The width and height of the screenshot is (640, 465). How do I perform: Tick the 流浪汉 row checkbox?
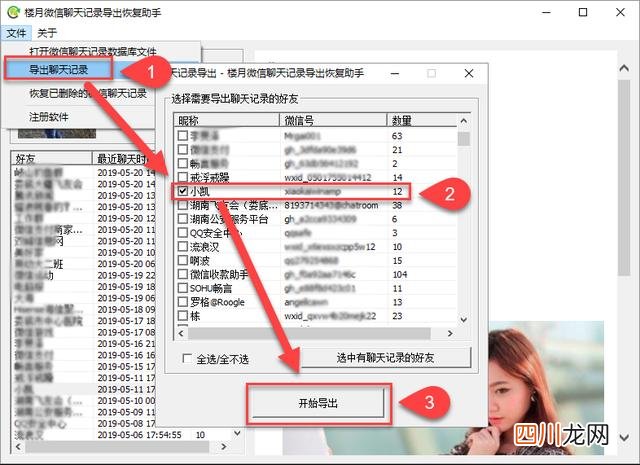[x=183, y=246]
